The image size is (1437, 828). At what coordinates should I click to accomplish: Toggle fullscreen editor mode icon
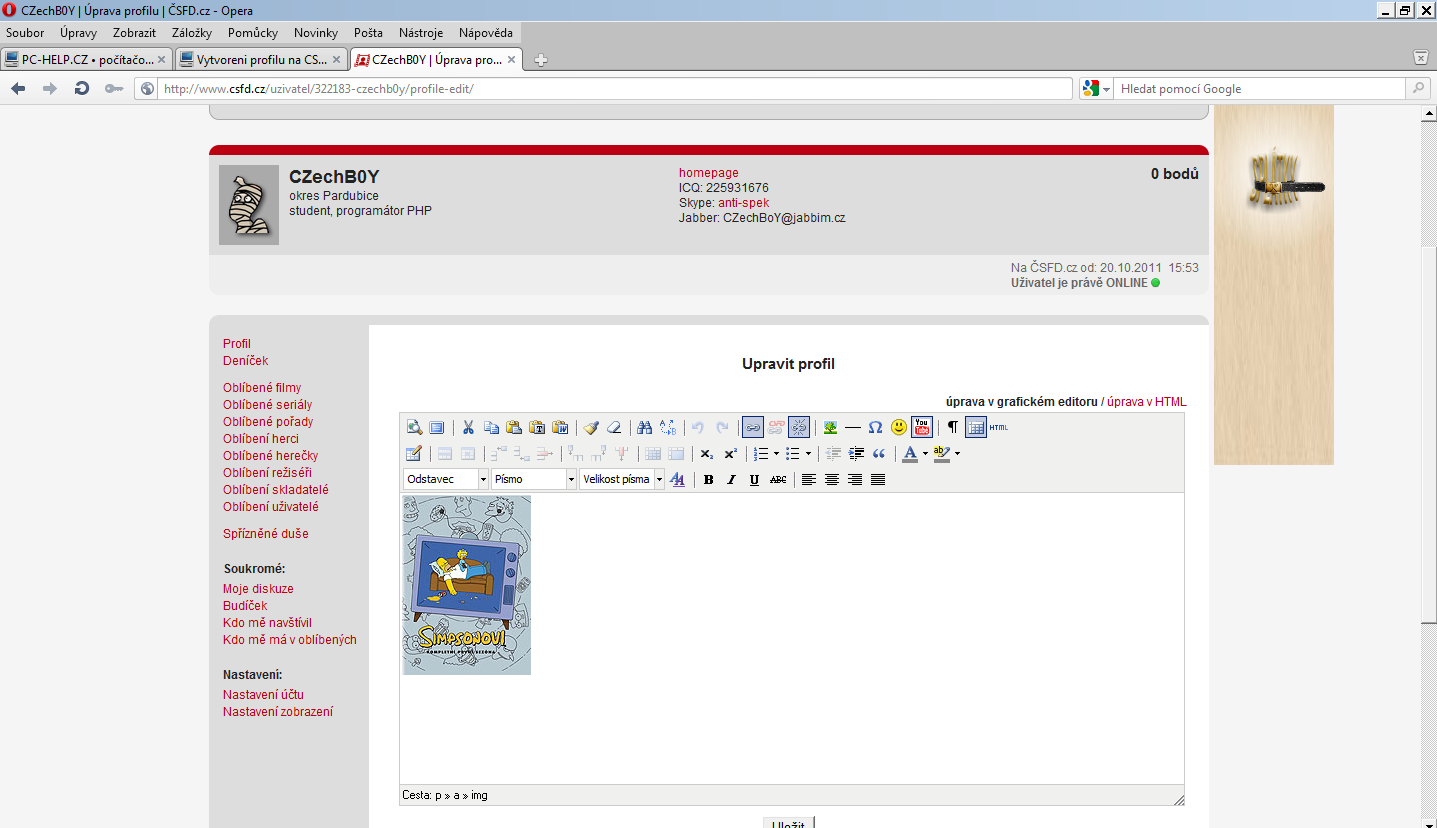pos(436,427)
